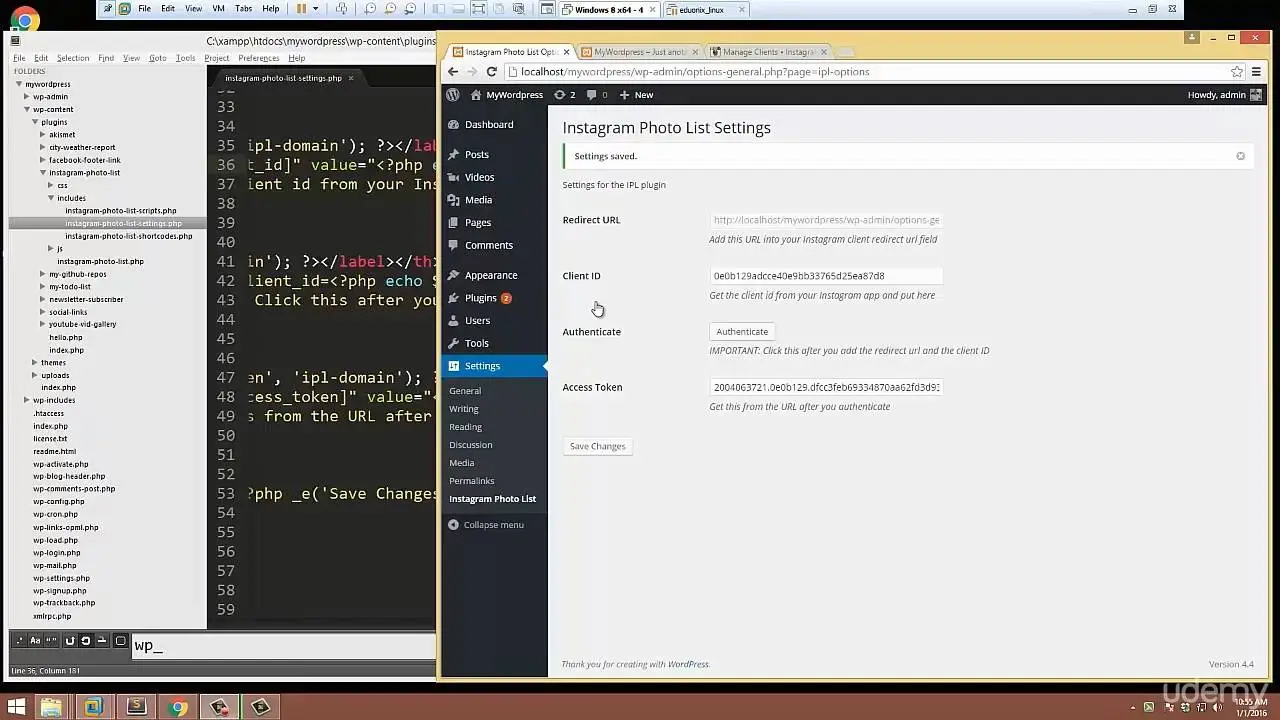Switch to eduonix_linux VM tab

(707, 10)
